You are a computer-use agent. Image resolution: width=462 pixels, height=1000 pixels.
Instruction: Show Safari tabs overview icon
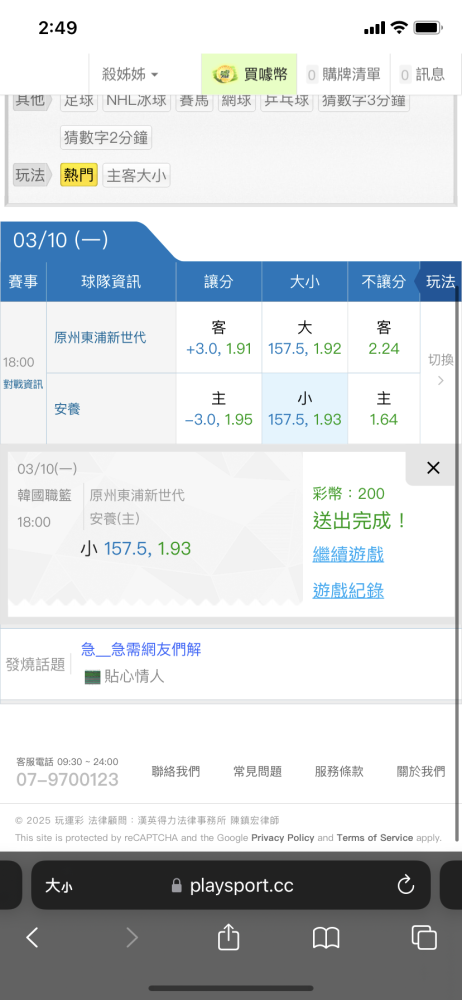(424, 937)
